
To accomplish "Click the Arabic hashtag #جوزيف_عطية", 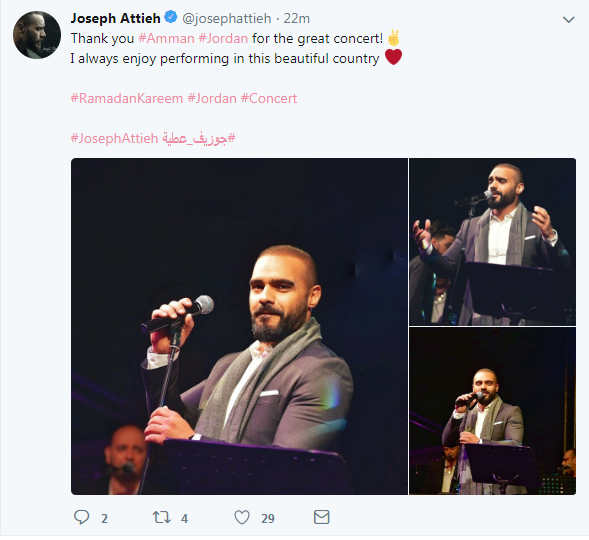I will pos(199,138).
